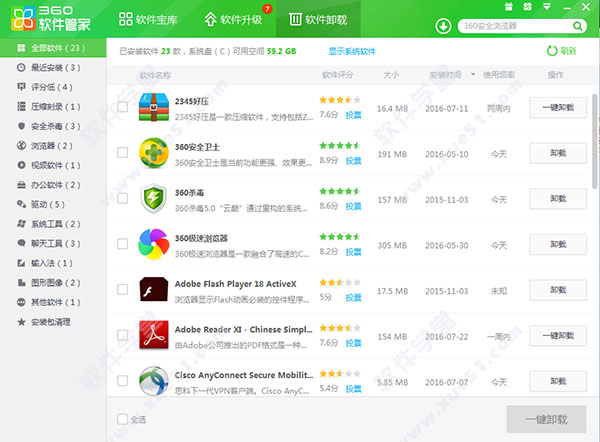600x442 pixels.
Task: Click 卸载 for 360极速浏览器
Action: (558, 244)
